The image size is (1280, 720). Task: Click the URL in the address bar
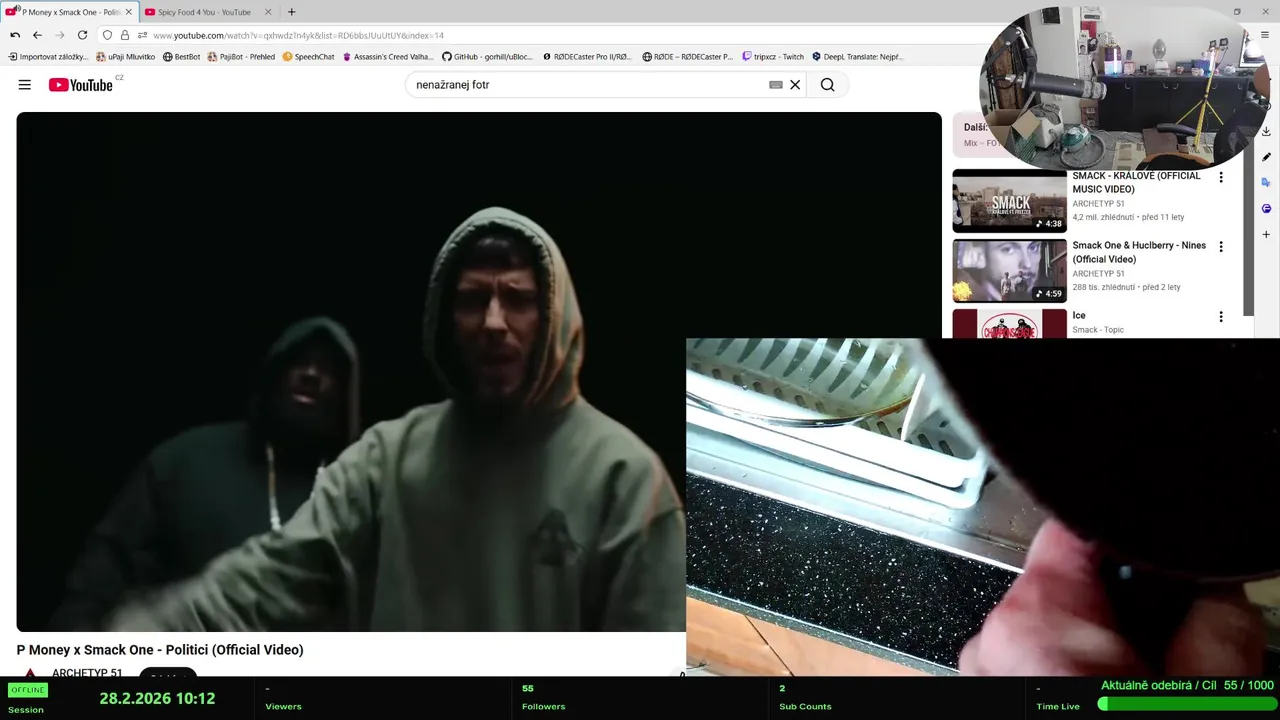click(298, 36)
